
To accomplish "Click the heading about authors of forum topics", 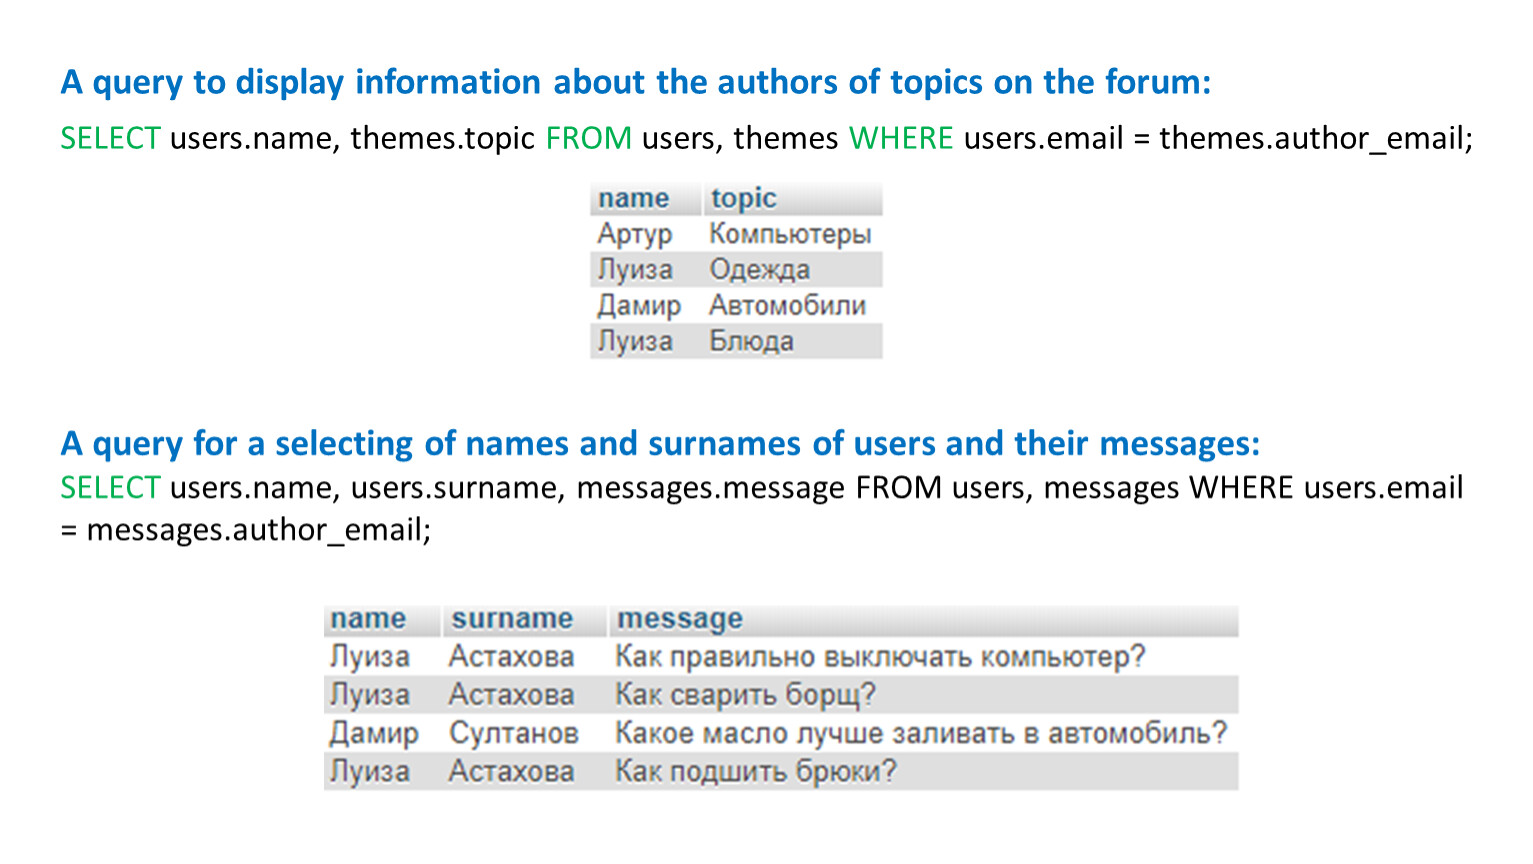I will click(x=636, y=83).
